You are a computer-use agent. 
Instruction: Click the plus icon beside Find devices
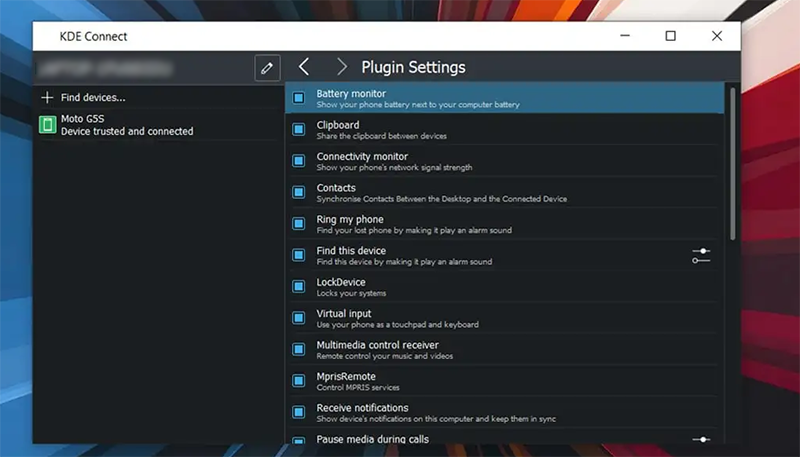(x=47, y=97)
